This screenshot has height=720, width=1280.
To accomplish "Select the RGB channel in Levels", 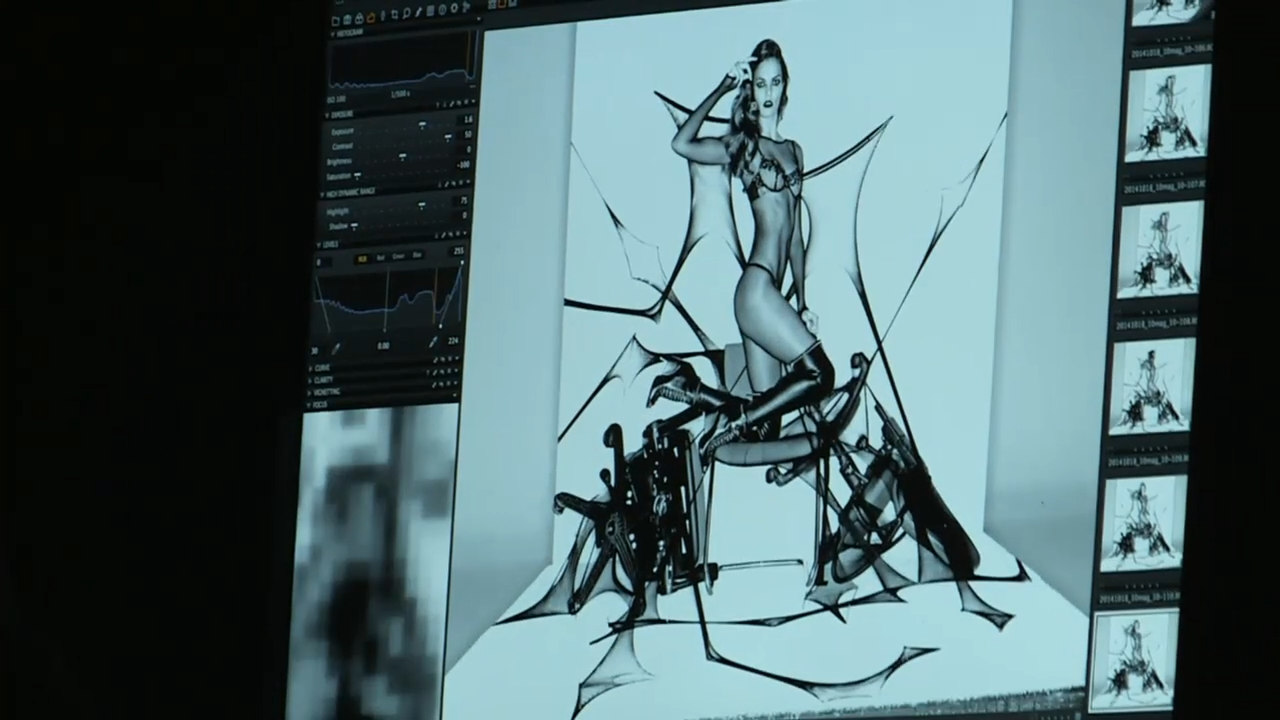I will point(362,258).
